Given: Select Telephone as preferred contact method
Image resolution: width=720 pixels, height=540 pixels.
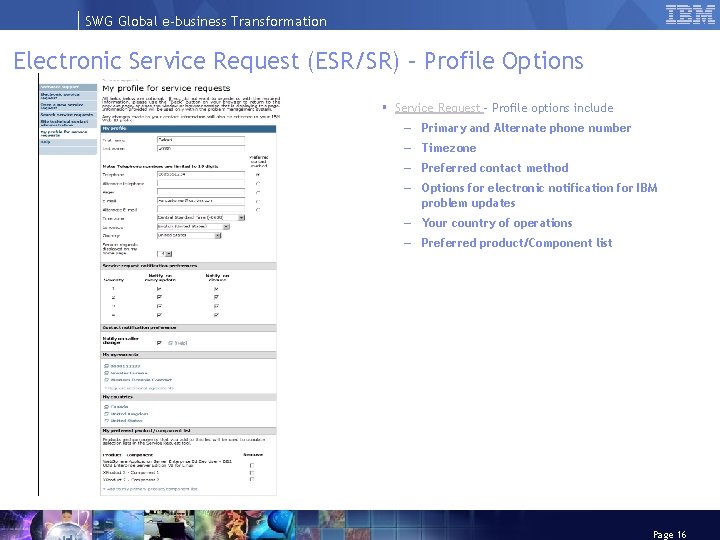Looking at the screenshot, I should [x=258, y=174].
